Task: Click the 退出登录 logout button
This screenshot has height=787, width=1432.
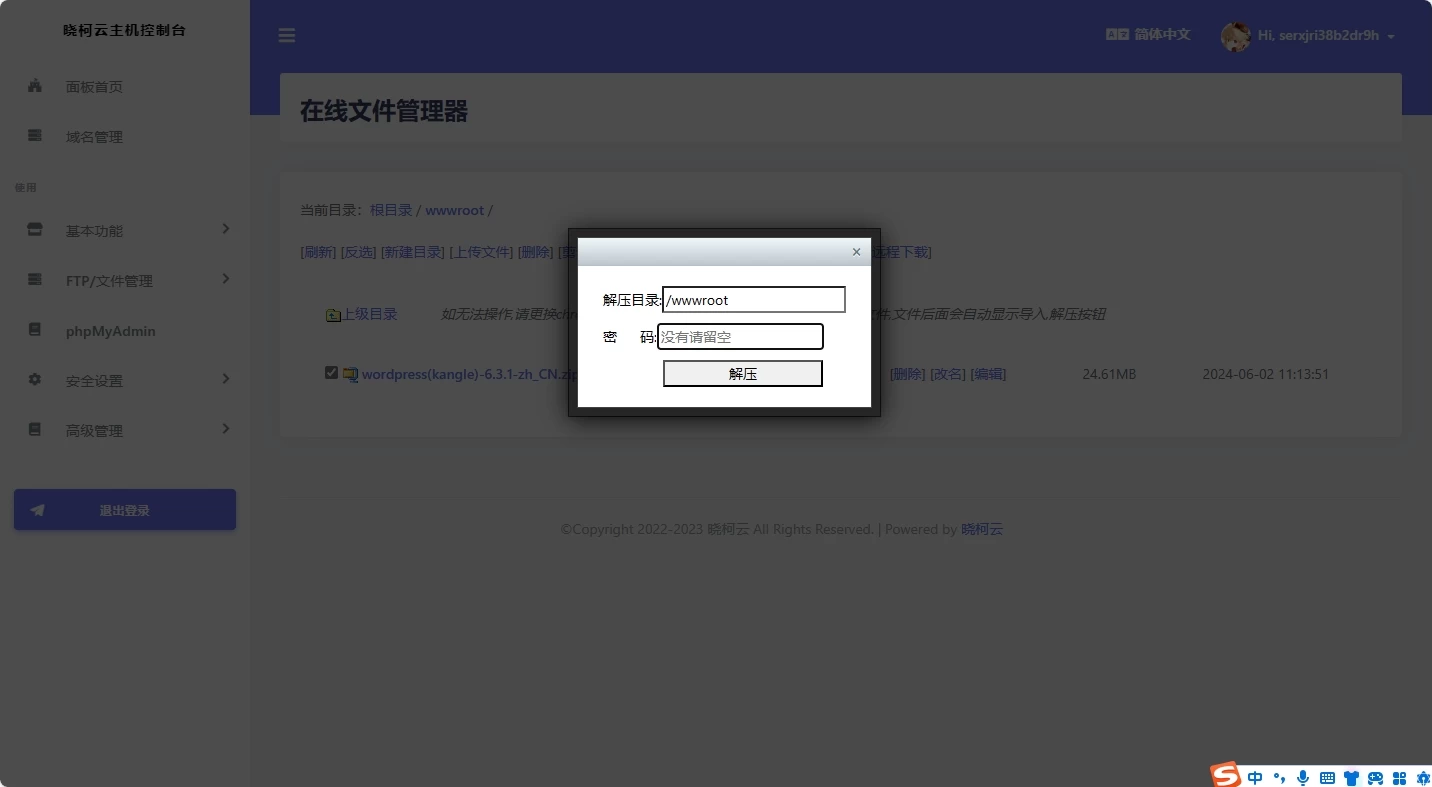Action: click(x=125, y=510)
